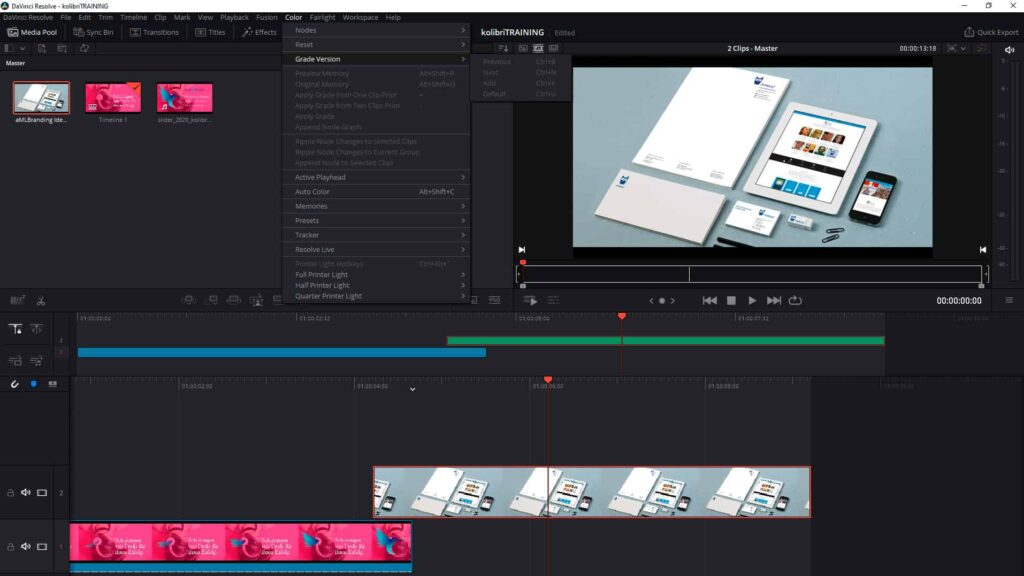Expand the Active Playhead submenu
The width and height of the screenshot is (1024, 576).
[x=376, y=177]
